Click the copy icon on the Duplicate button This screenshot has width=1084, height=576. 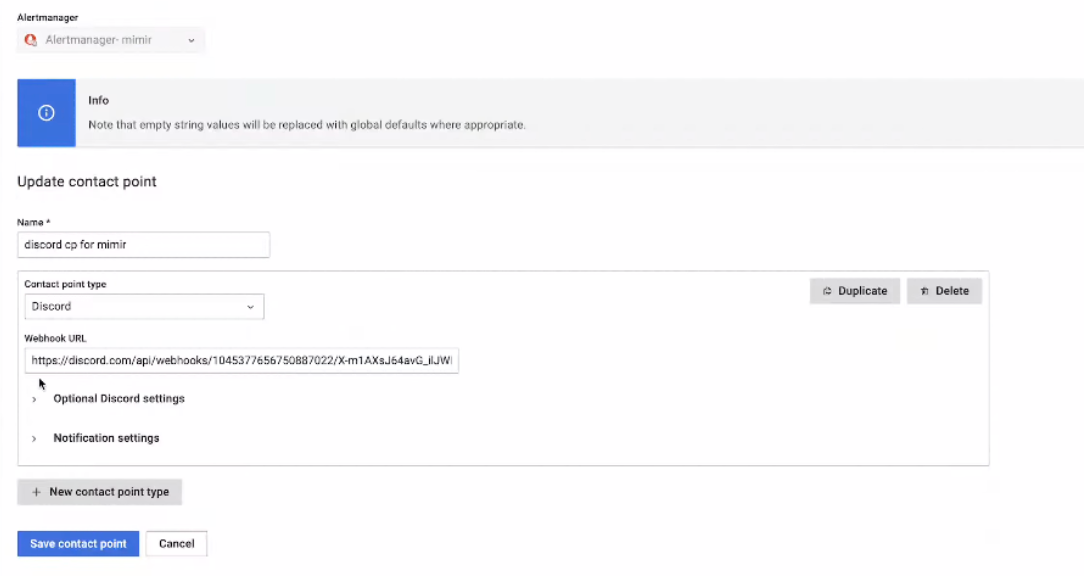tap(827, 291)
